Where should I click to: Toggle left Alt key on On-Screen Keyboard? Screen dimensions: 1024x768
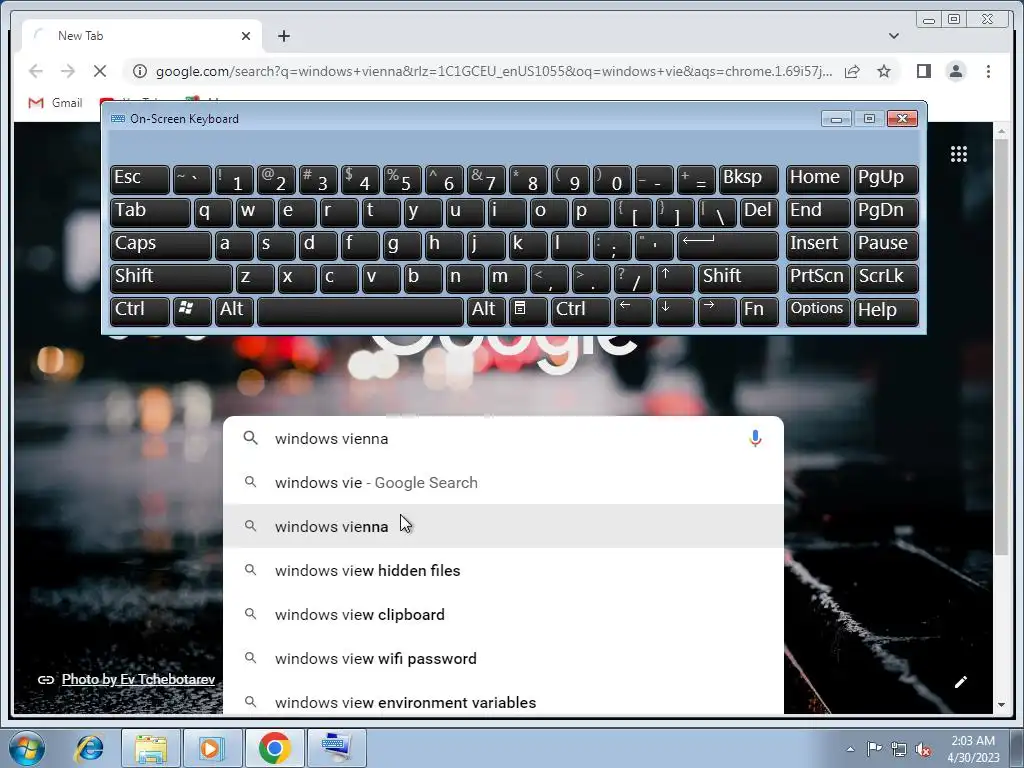click(234, 311)
